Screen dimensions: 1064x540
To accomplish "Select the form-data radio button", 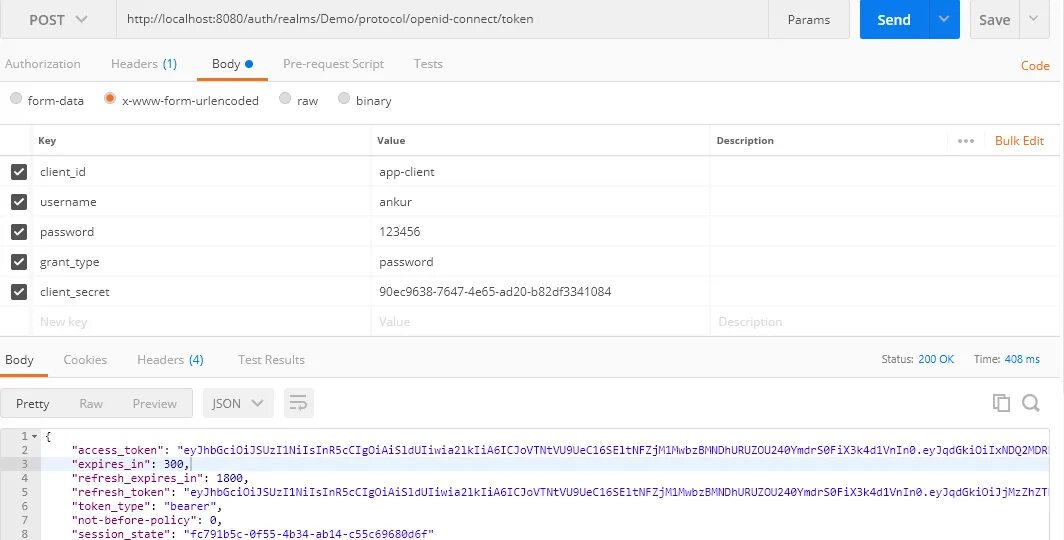I will 16,99.
